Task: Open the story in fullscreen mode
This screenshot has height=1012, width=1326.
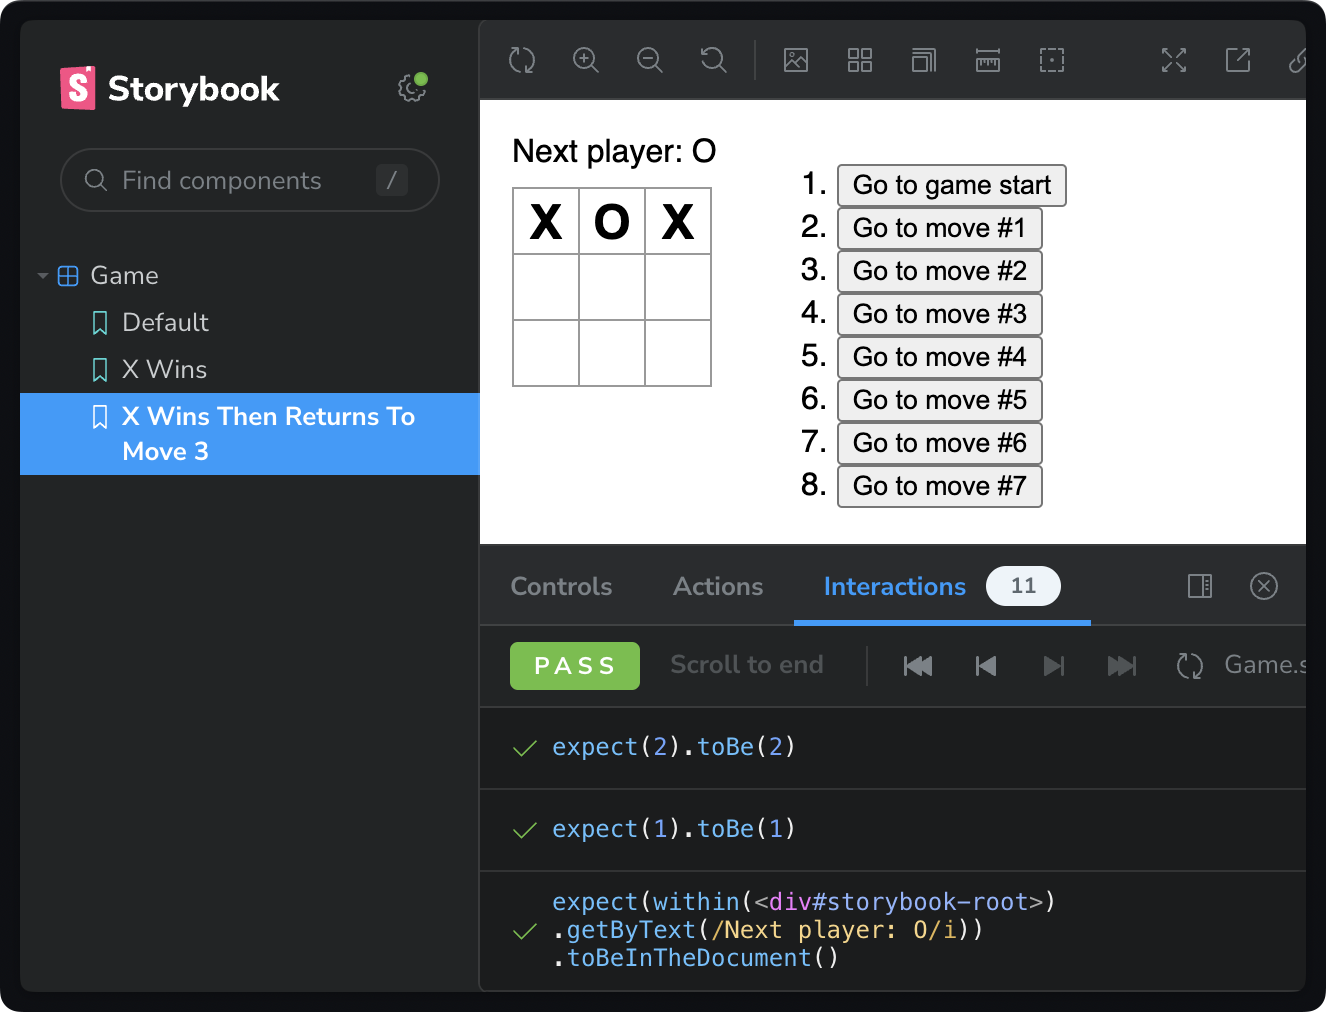Action: click(x=1173, y=60)
